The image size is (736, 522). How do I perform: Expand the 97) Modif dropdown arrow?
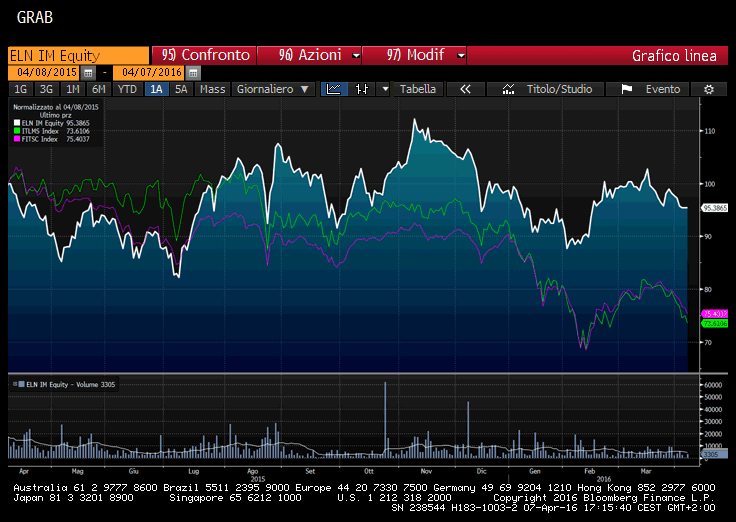(x=461, y=55)
